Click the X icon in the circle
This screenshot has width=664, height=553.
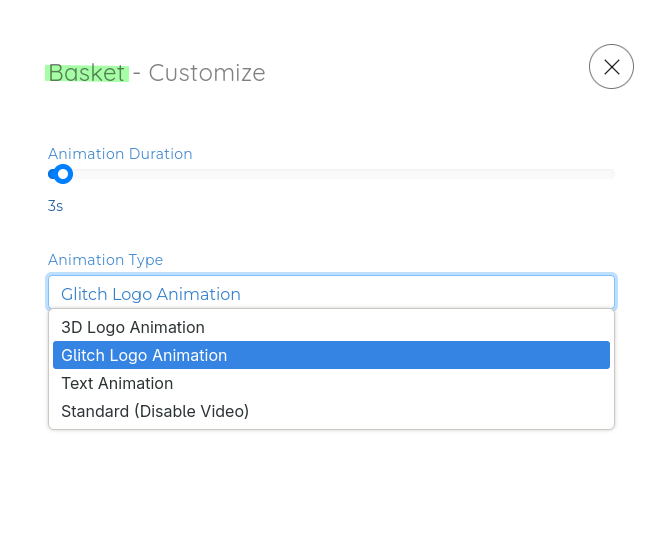click(x=611, y=67)
